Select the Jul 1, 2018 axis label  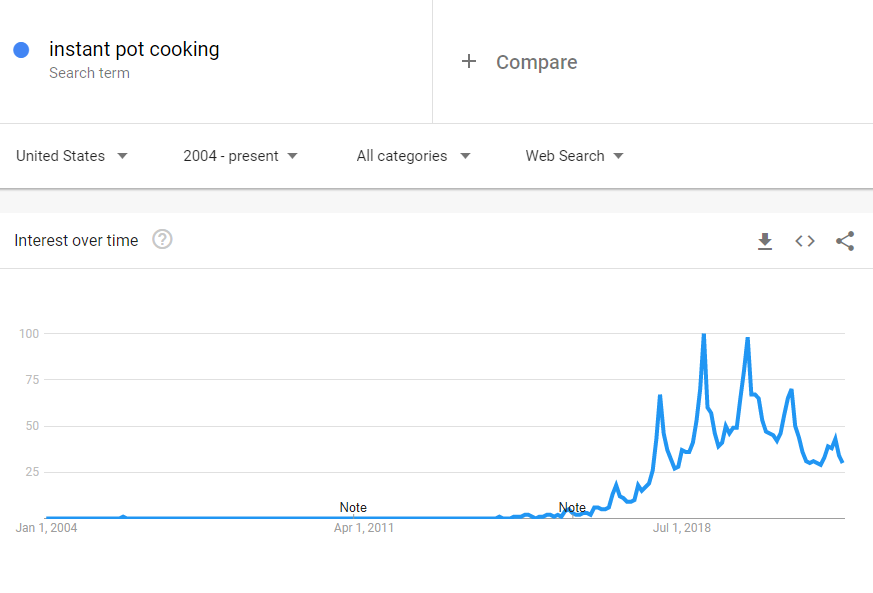coord(681,528)
